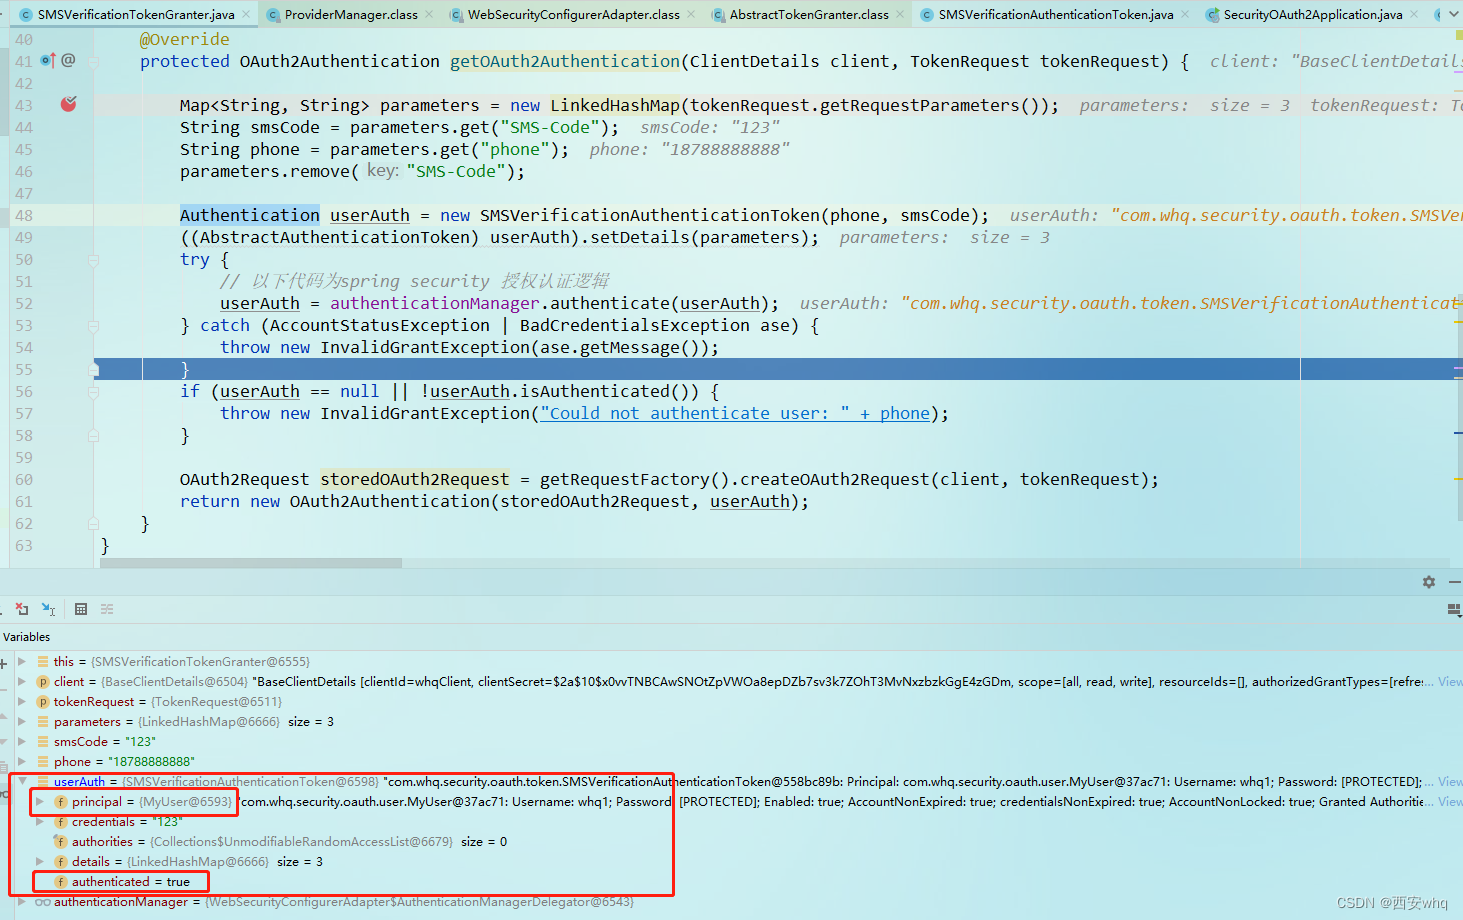
Task: Select the 'authorities' field row
Action: click(280, 842)
